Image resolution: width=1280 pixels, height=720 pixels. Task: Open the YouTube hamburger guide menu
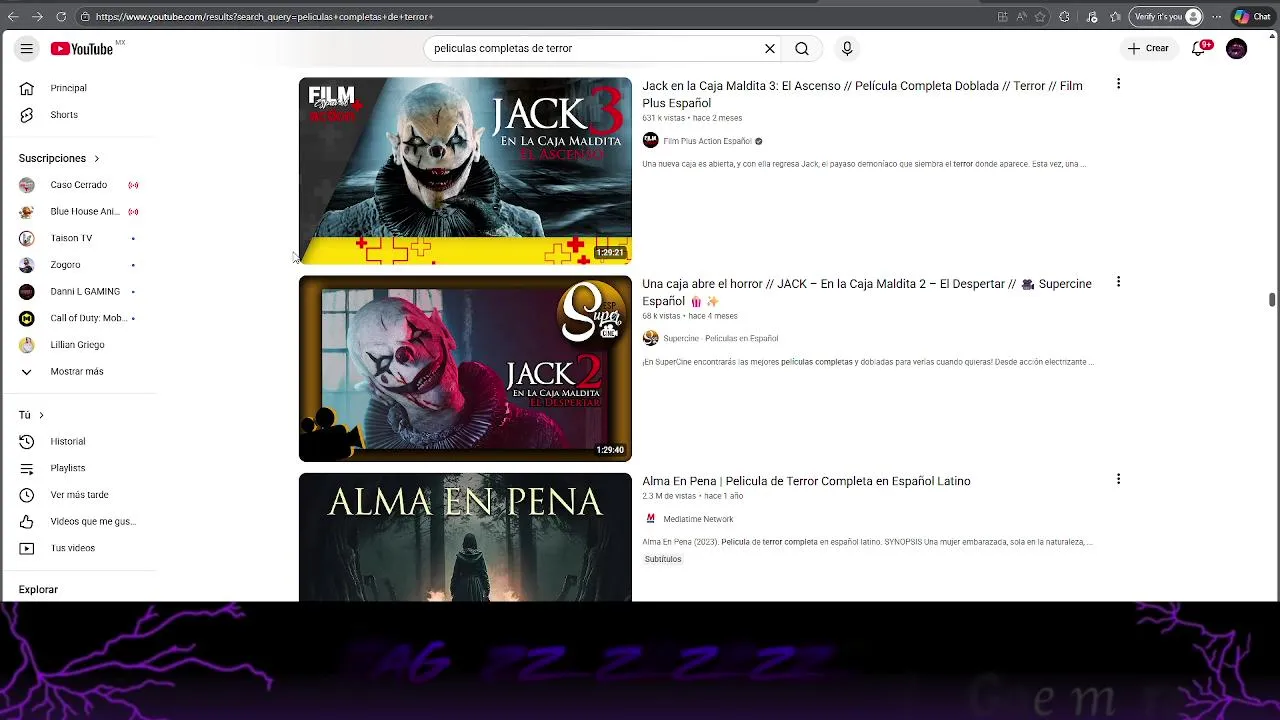click(x=27, y=48)
